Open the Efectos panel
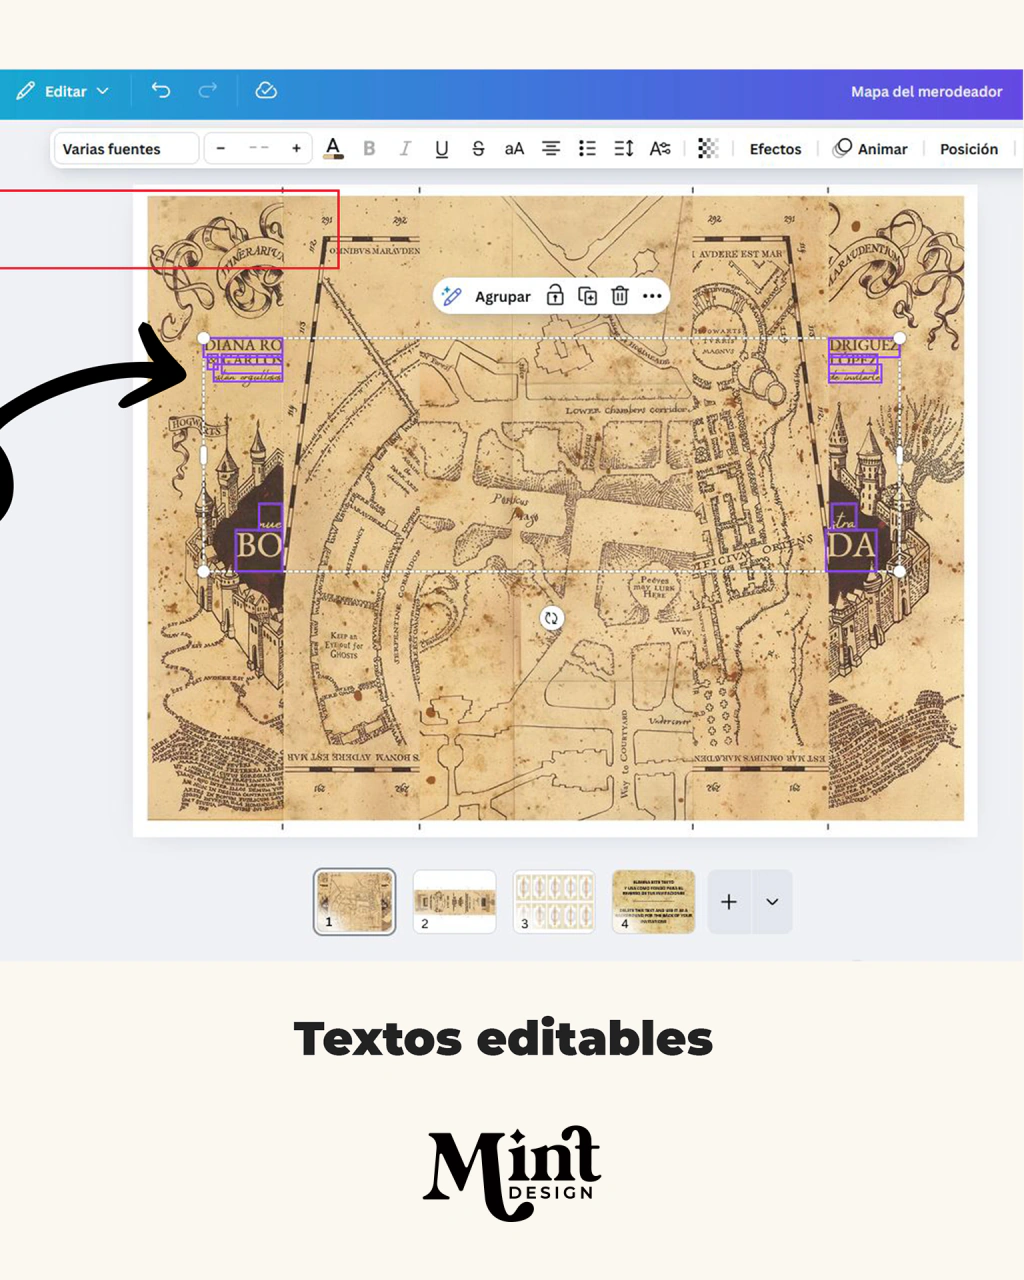 [x=775, y=149]
